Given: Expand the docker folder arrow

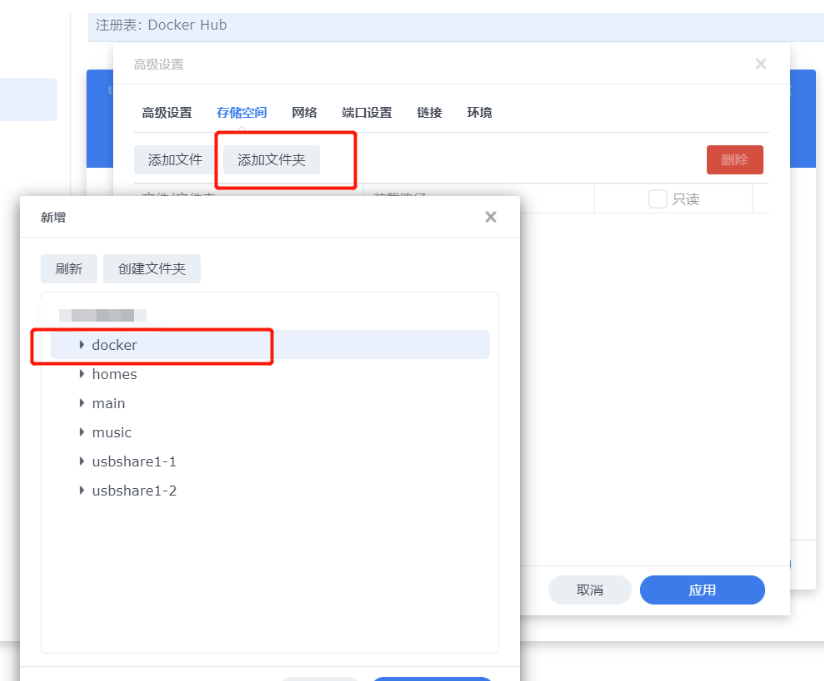Looking at the screenshot, I should [x=82, y=345].
